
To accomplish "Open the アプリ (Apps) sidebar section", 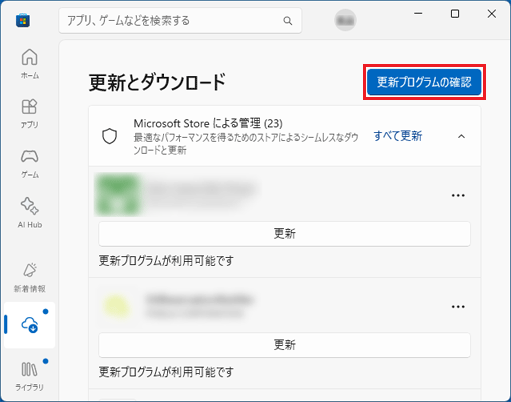I will 30,113.
